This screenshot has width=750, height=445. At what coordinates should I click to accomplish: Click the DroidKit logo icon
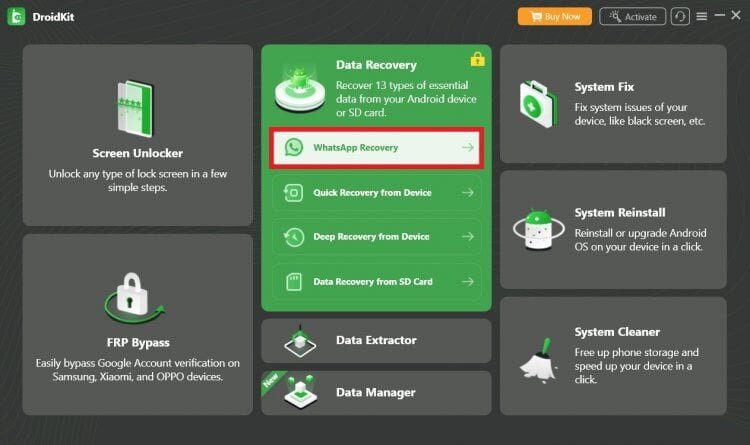[16, 17]
